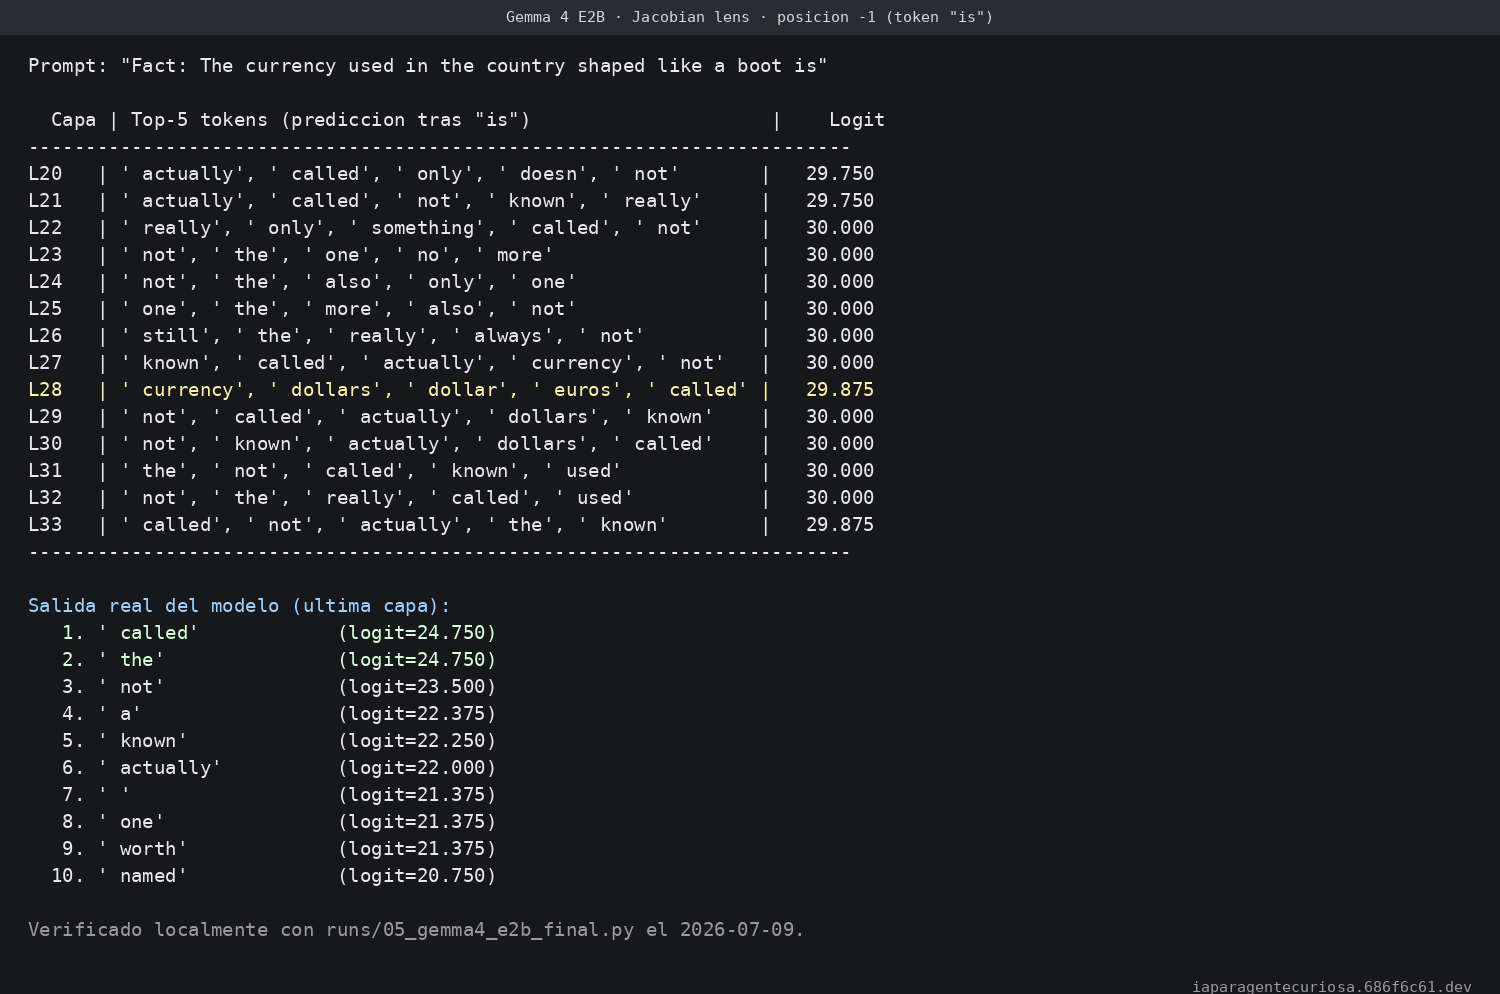Click the highlighted L28 row
This screenshot has width=1500, height=994.
451,390
